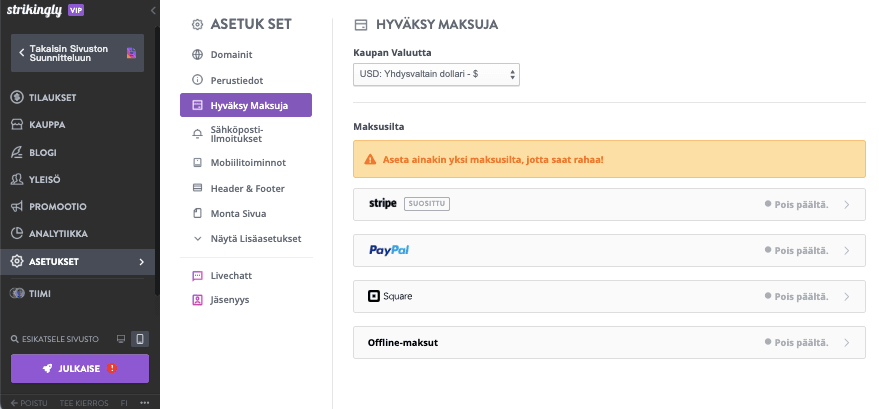The height and width of the screenshot is (409, 879).
Task: Expand Offline-maksut row chevron
Action: coord(847,342)
